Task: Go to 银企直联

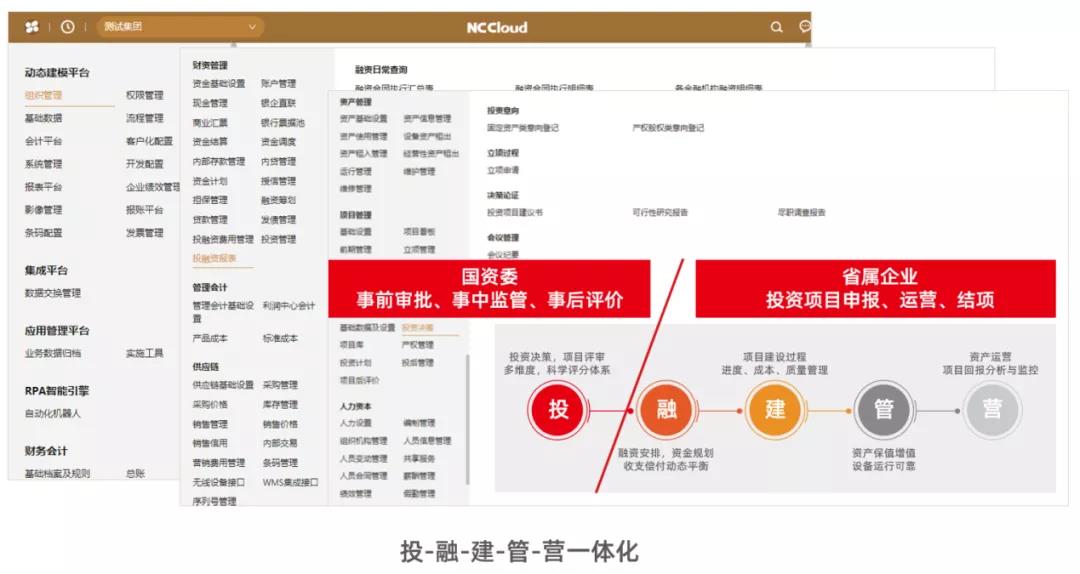Action: pyautogui.click(x=278, y=103)
